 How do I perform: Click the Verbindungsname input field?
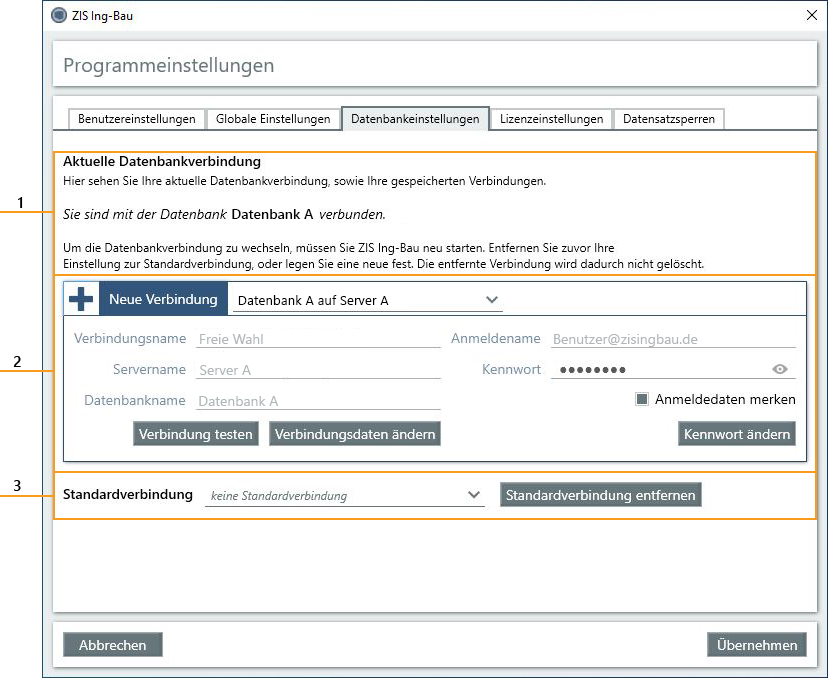click(317, 338)
